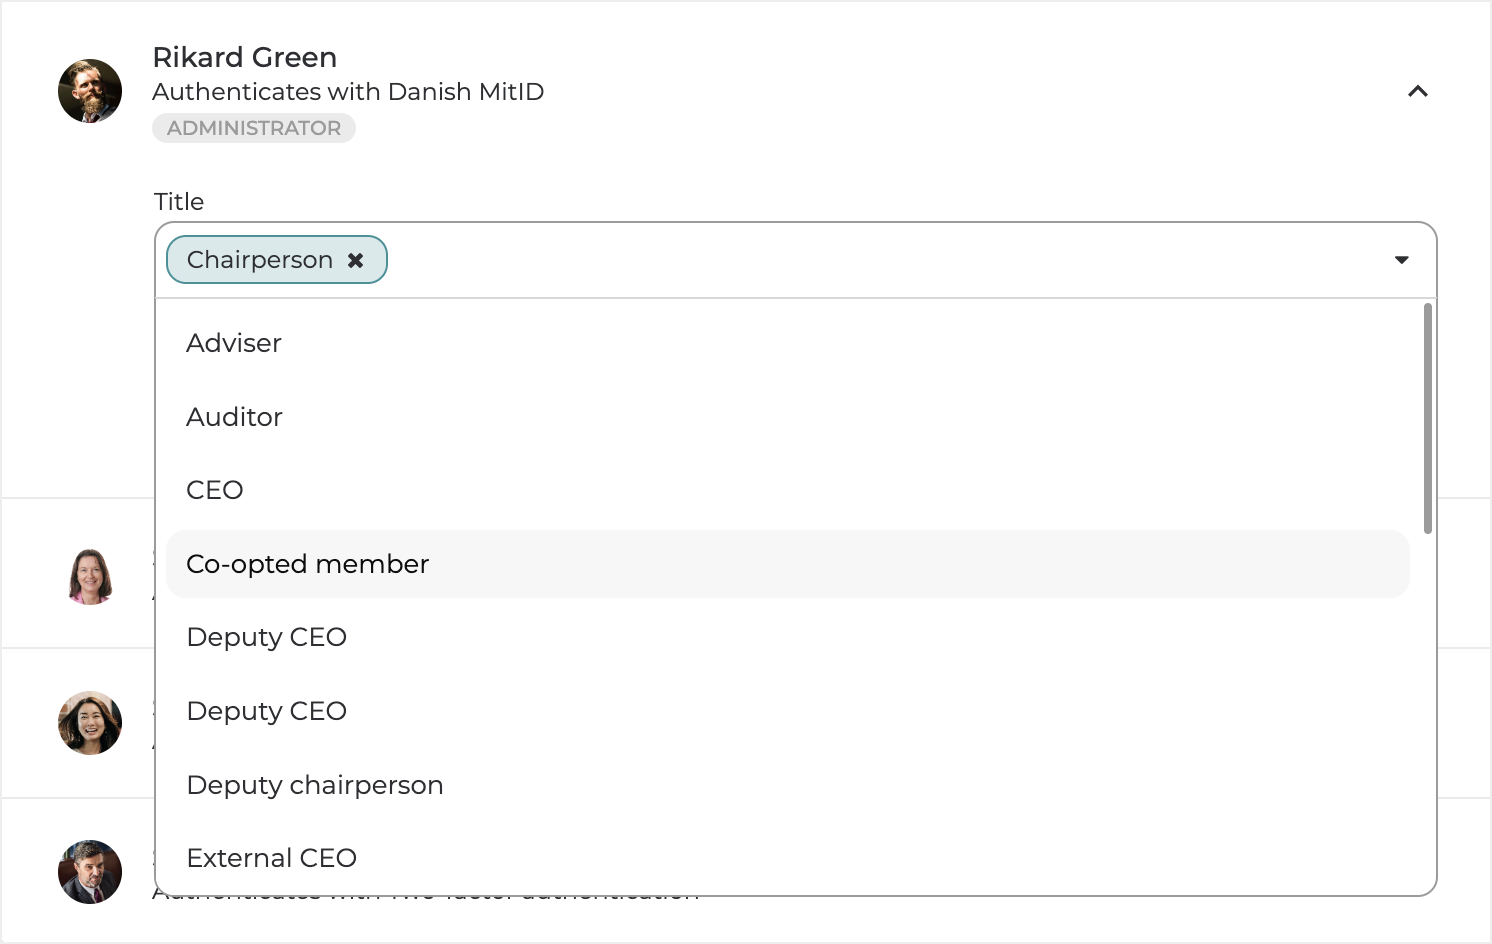Select the second Deputy CEO entry
Viewport: 1492px width, 944px height.
(x=267, y=711)
